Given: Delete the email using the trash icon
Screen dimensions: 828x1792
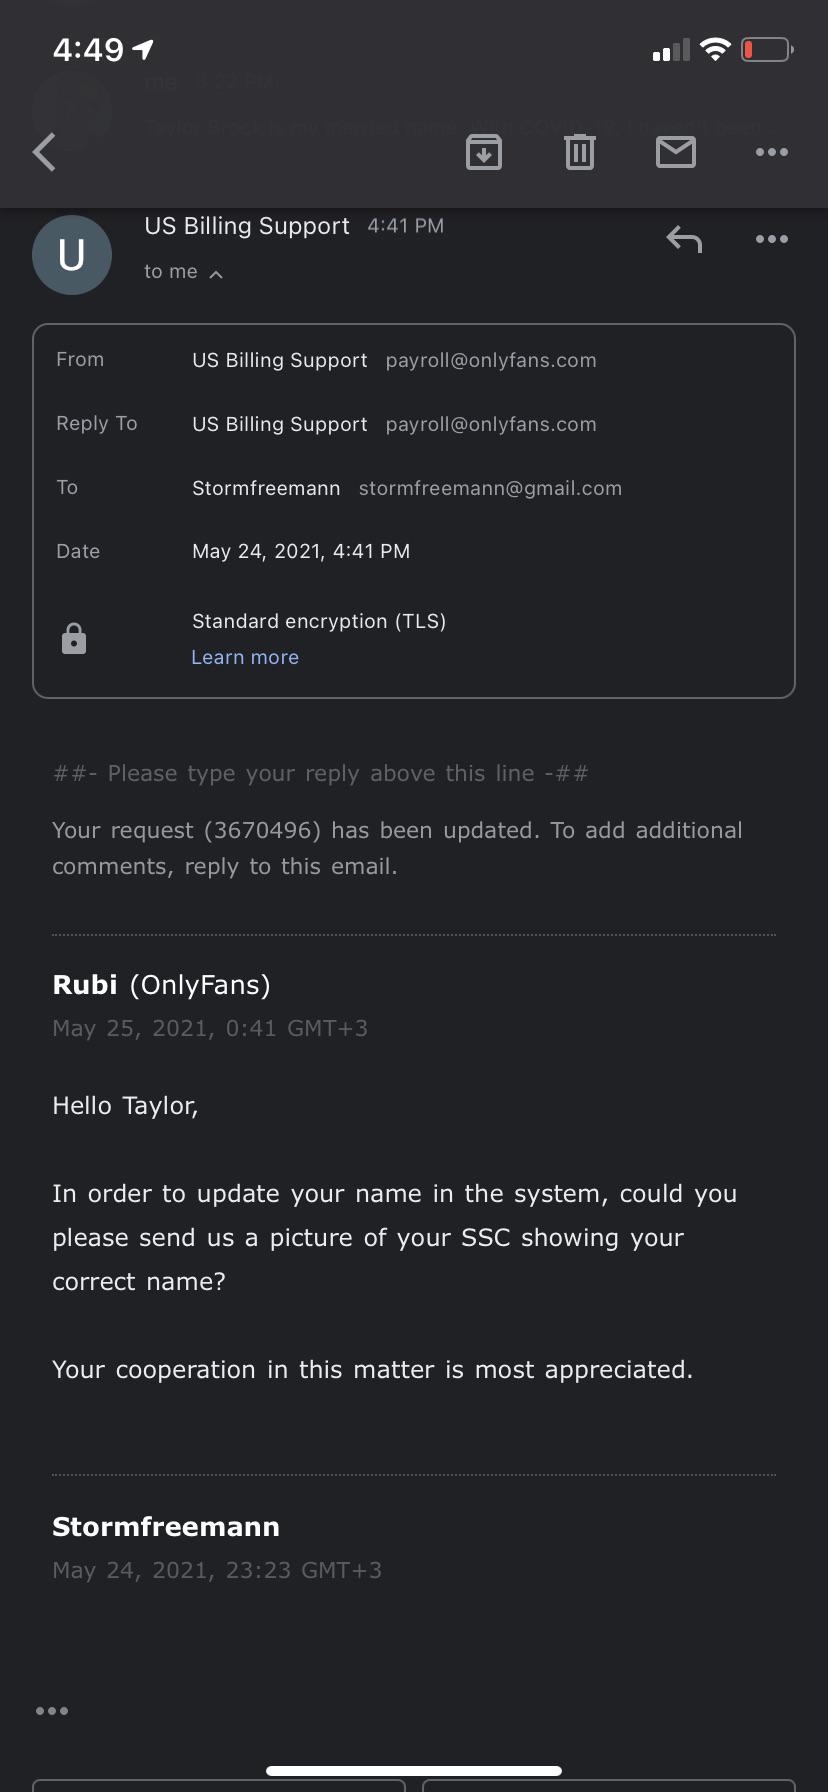Looking at the screenshot, I should (x=580, y=152).
